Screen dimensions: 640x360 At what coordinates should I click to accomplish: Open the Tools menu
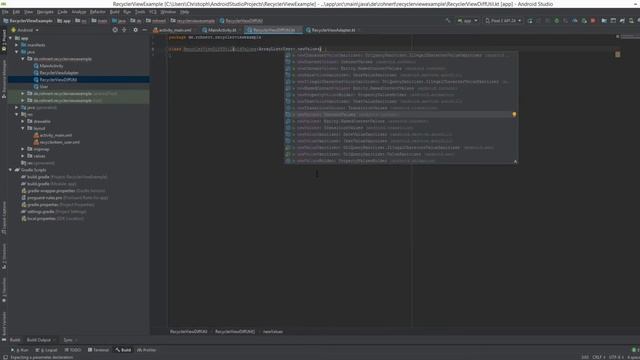pos(140,12)
